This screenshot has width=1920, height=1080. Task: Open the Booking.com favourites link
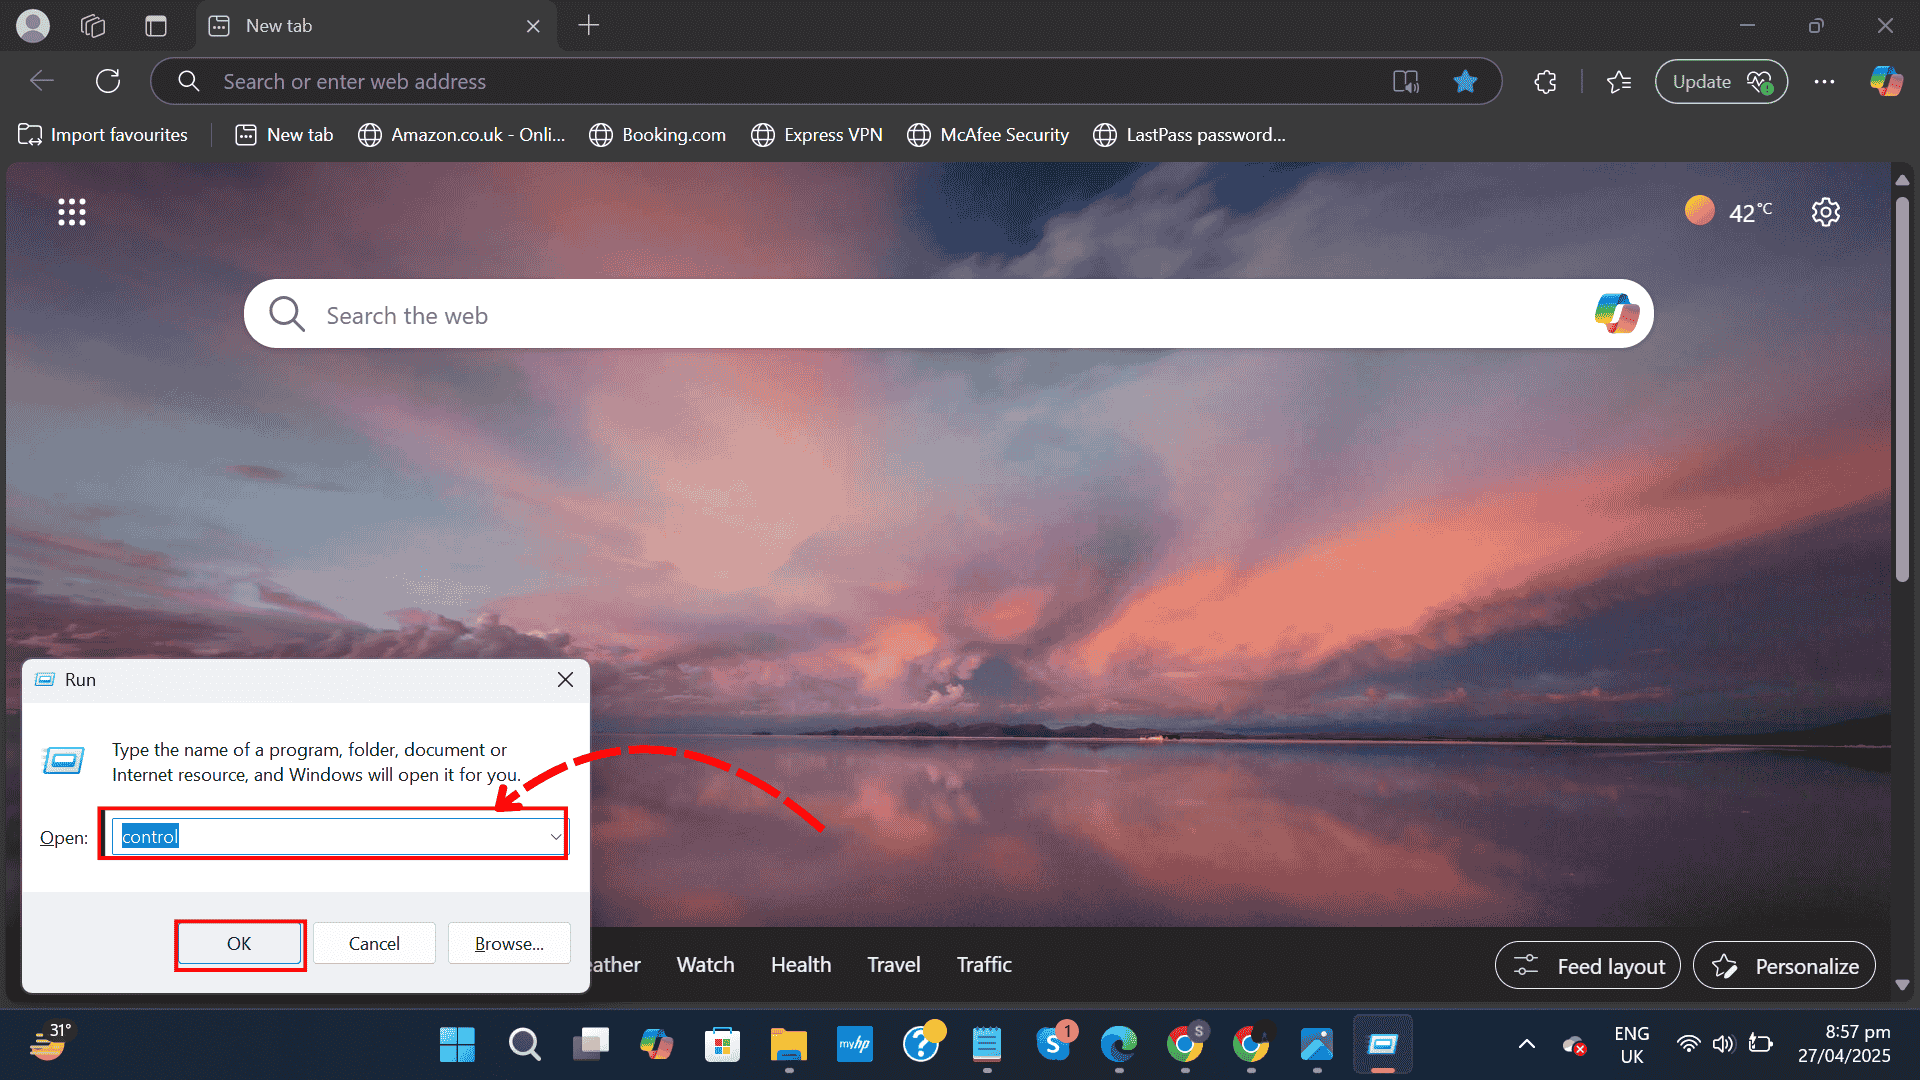pyautogui.click(x=658, y=135)
